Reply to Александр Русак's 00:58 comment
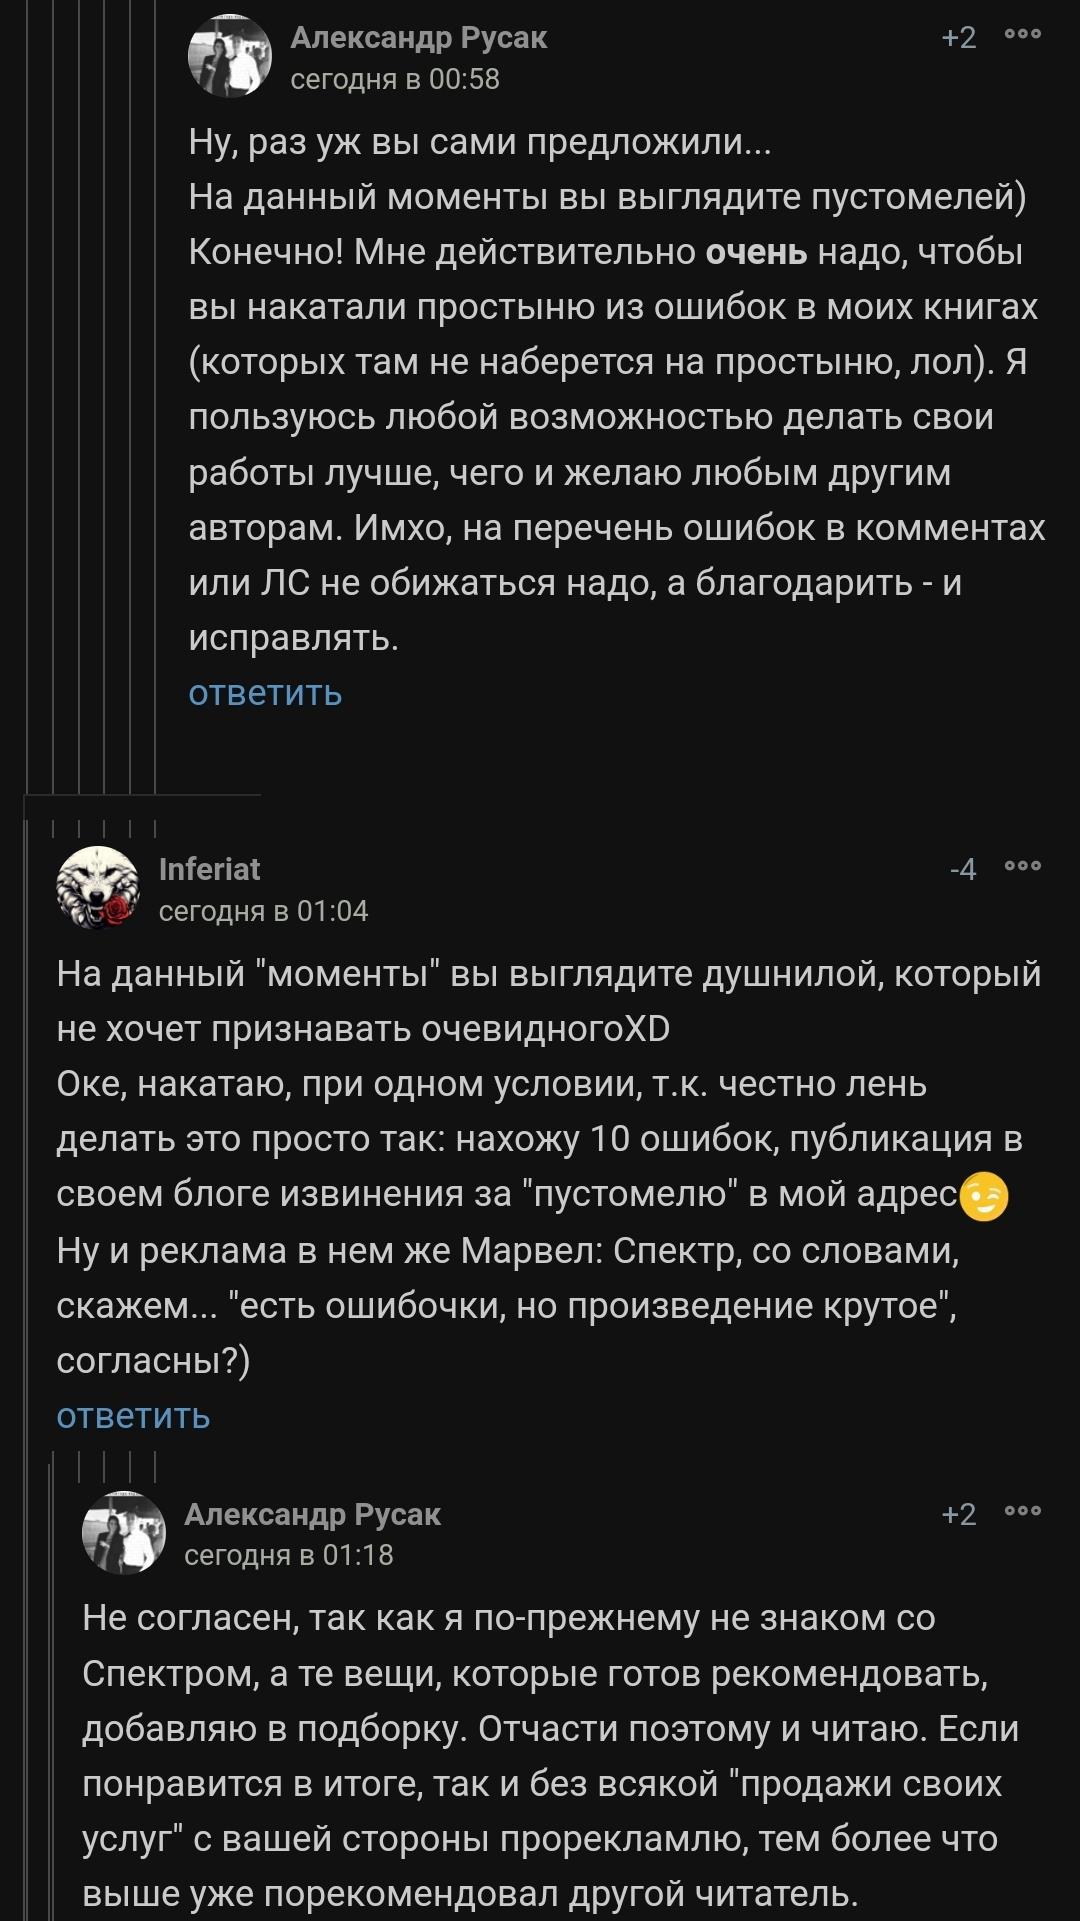Viewport: 1080px width, 1921px height. [265, 693]
